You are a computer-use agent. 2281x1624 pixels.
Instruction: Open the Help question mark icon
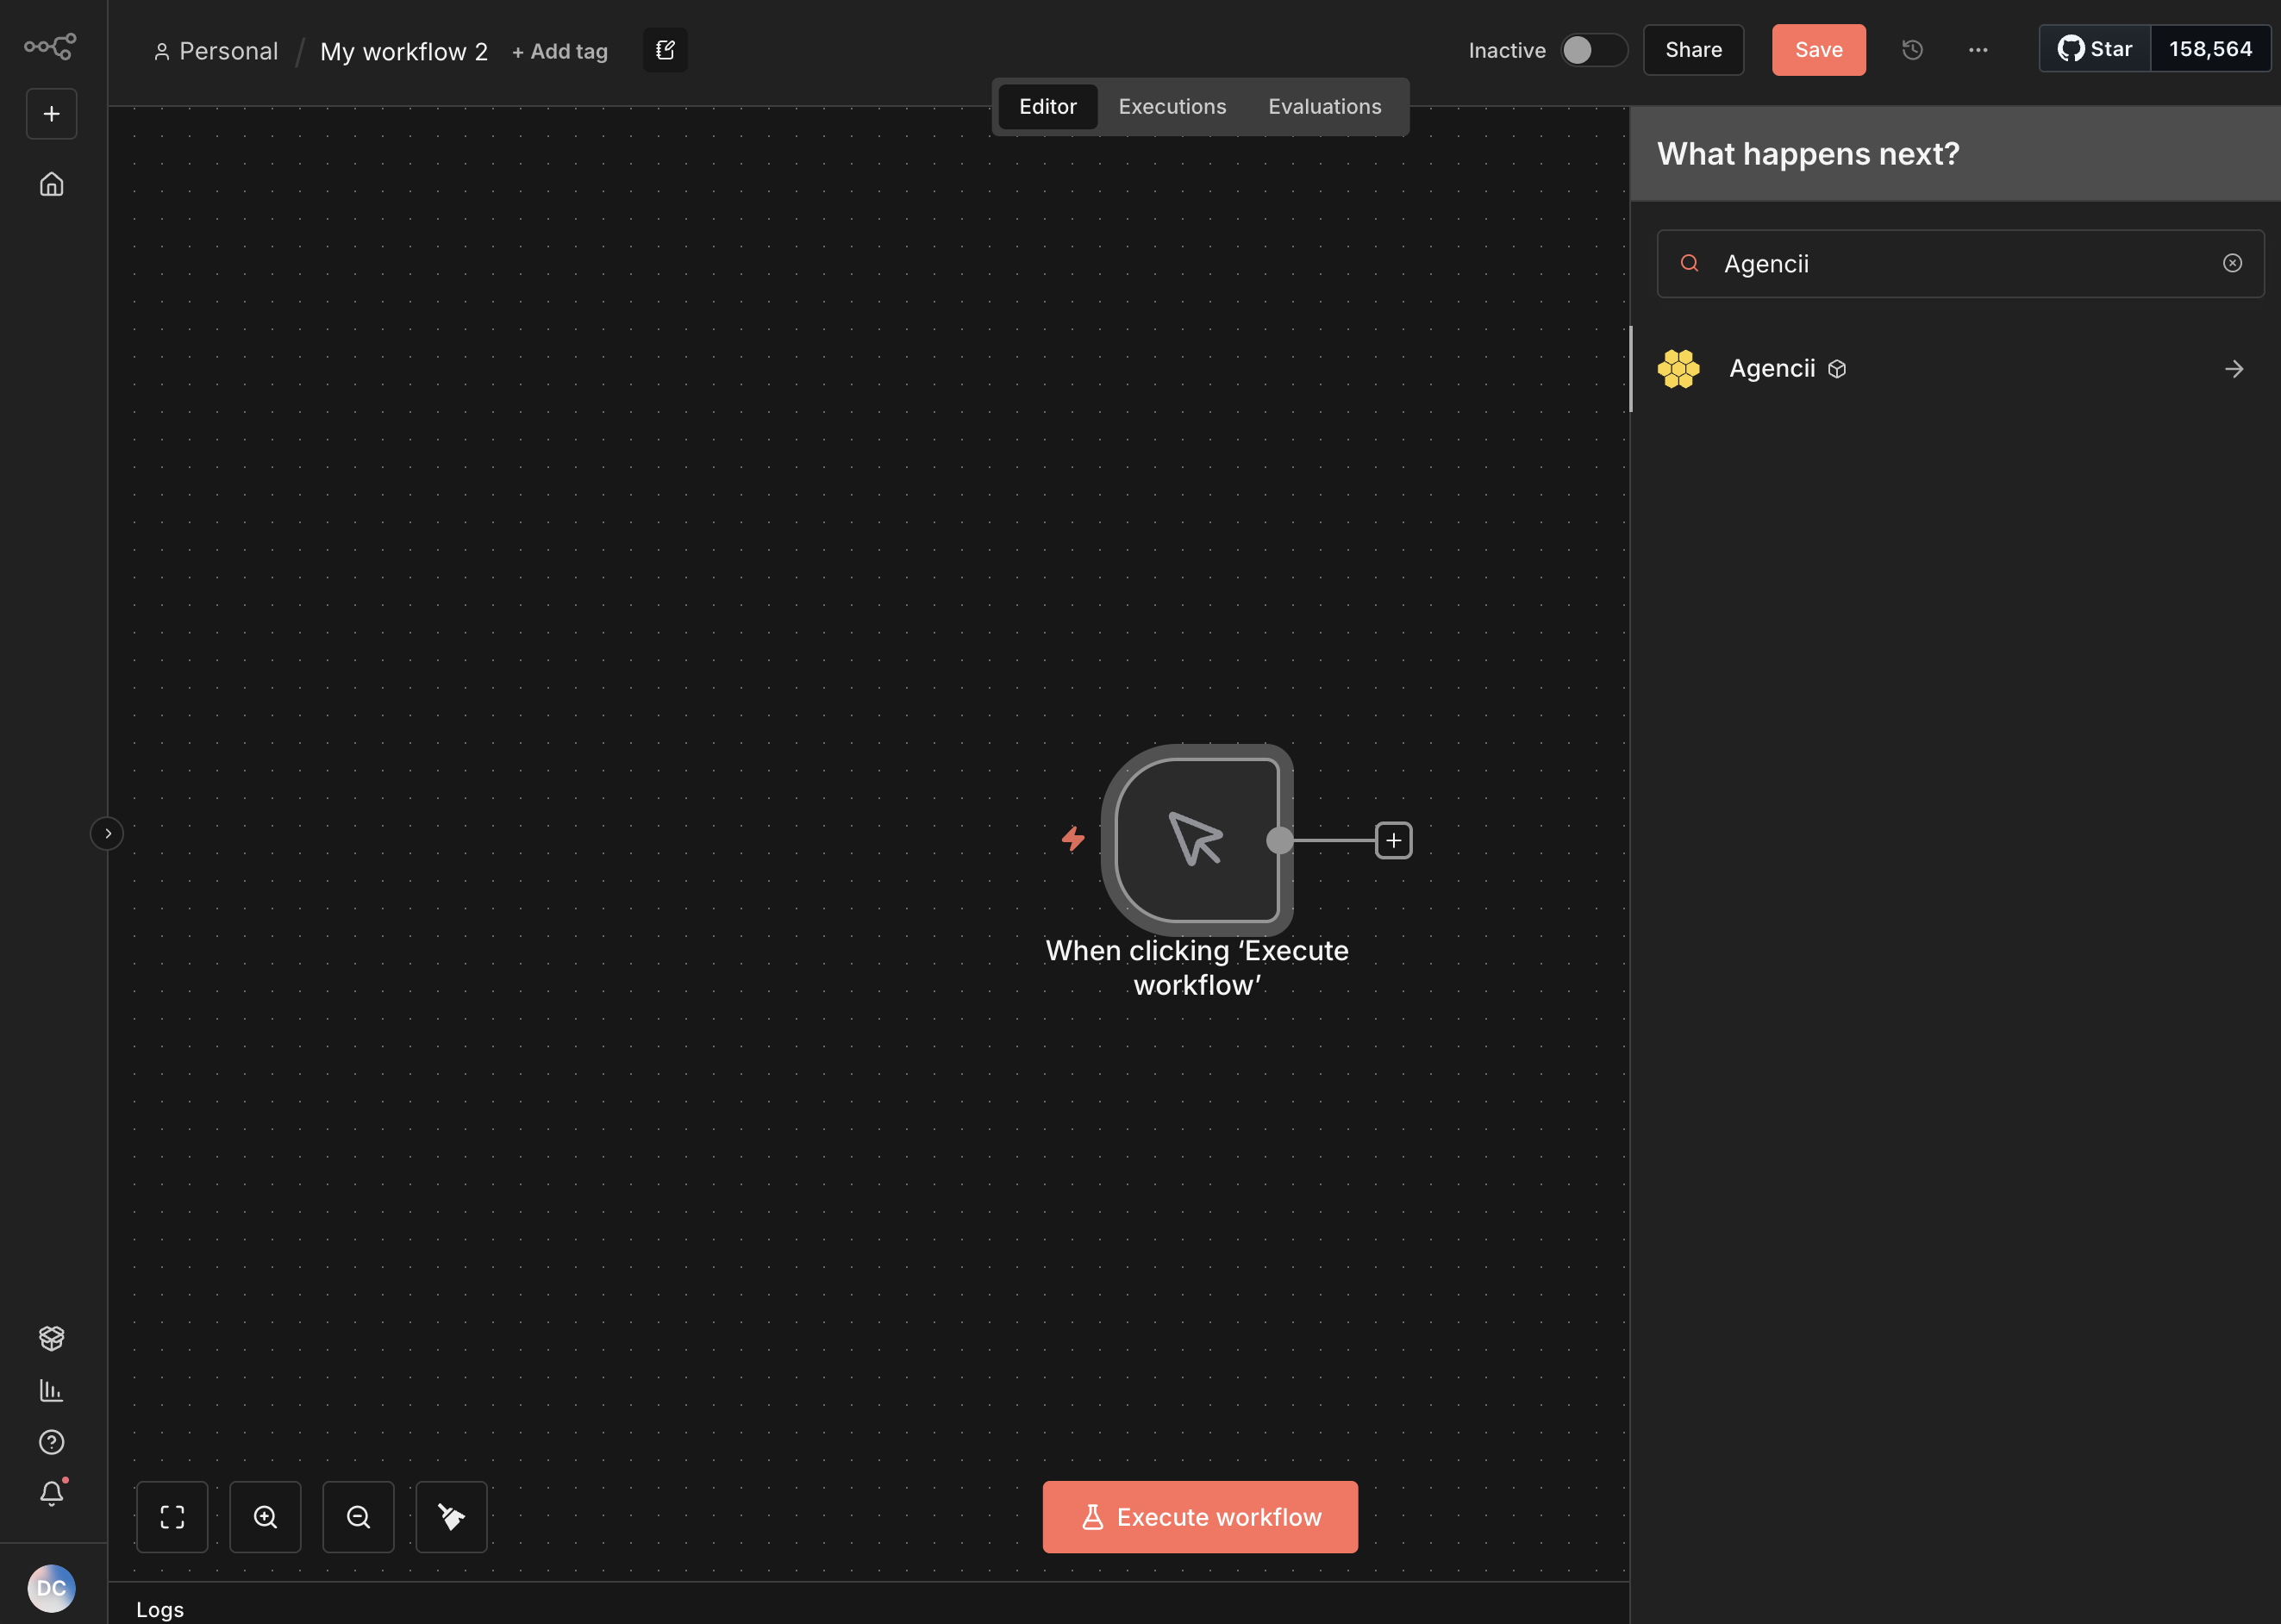pos(50,1442)
